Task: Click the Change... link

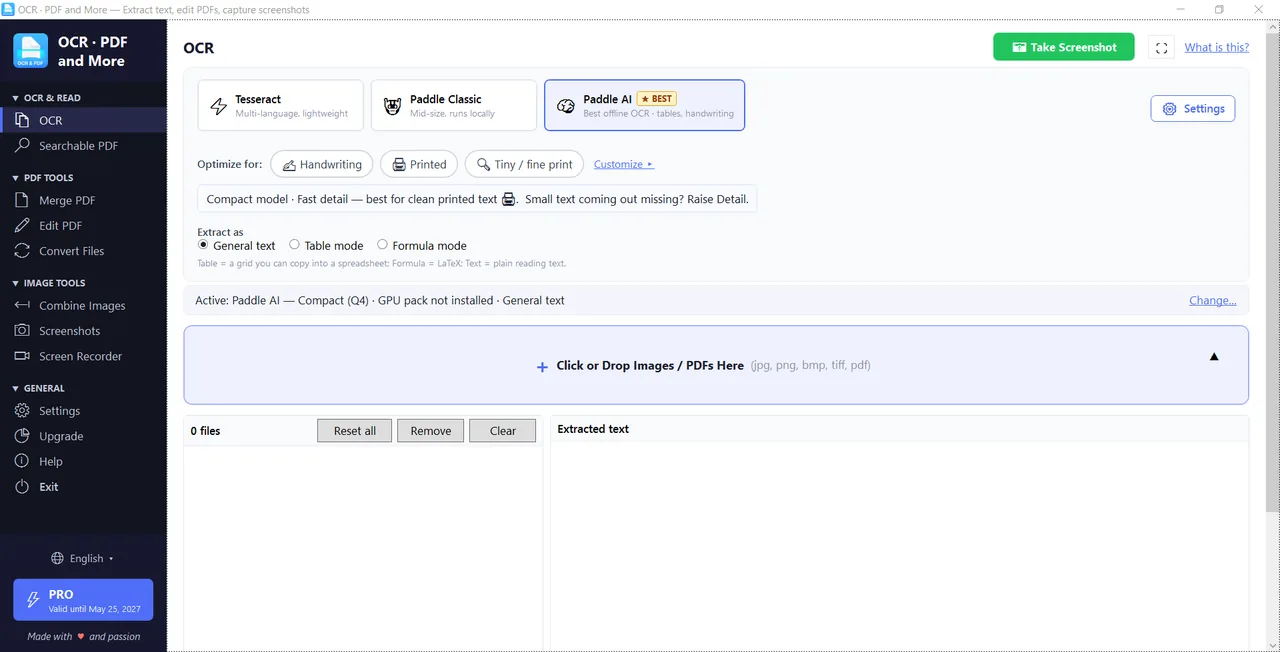Action: coord(1212,300)
